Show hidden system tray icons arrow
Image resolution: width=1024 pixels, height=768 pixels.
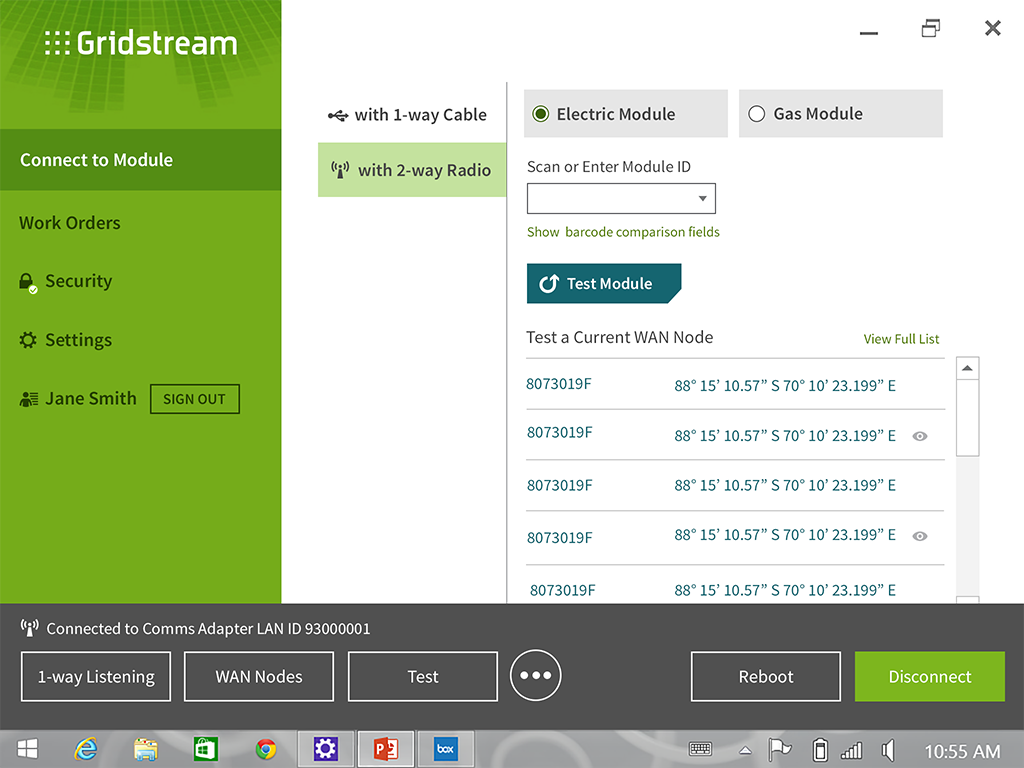[745, 750]
